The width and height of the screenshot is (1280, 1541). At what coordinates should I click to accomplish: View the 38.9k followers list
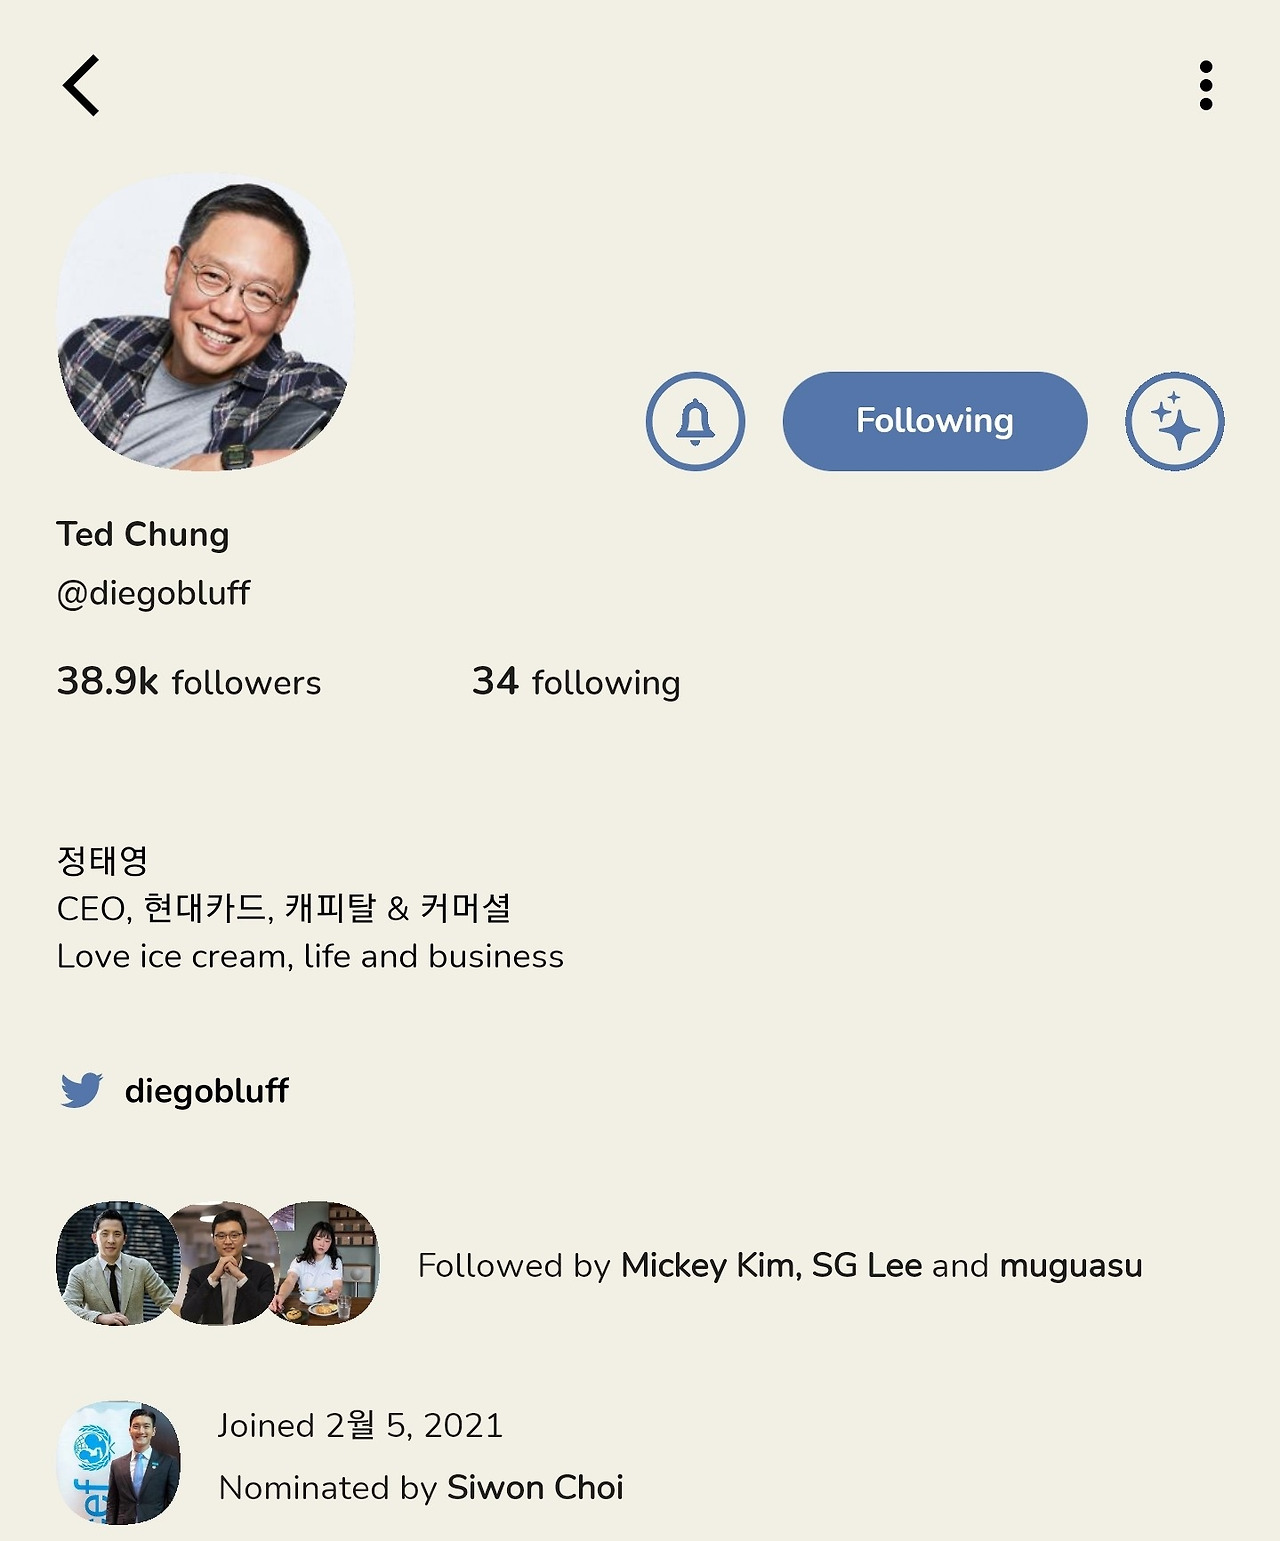click(x=189, y=682)
